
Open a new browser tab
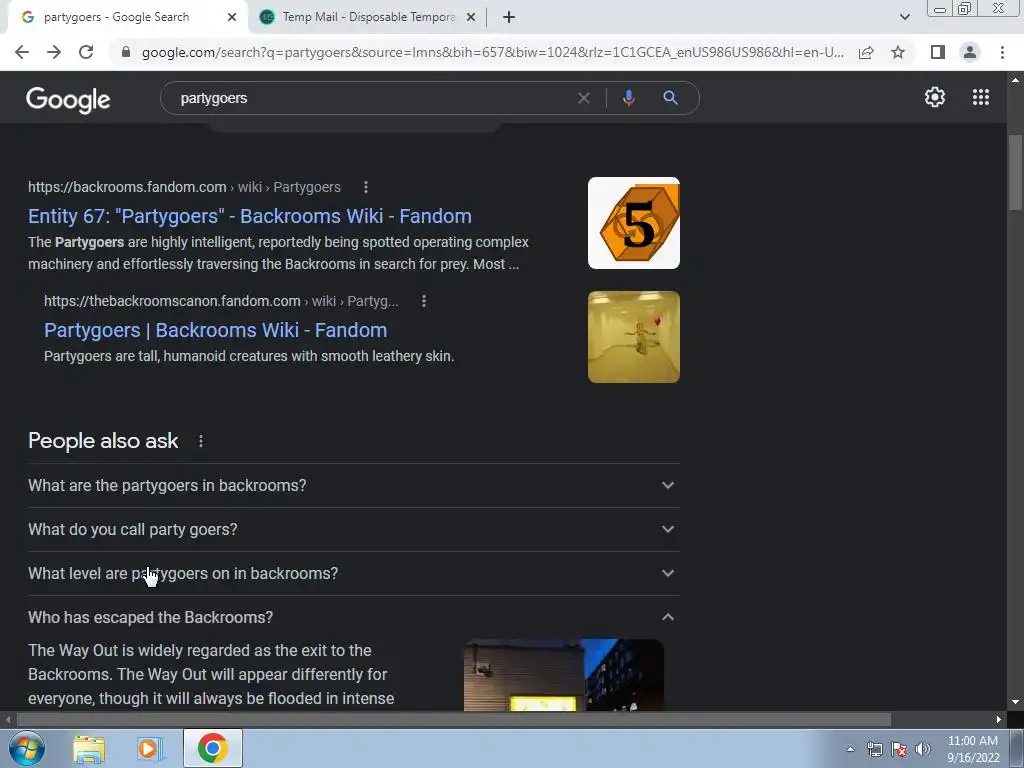click(x=509, y=18)
